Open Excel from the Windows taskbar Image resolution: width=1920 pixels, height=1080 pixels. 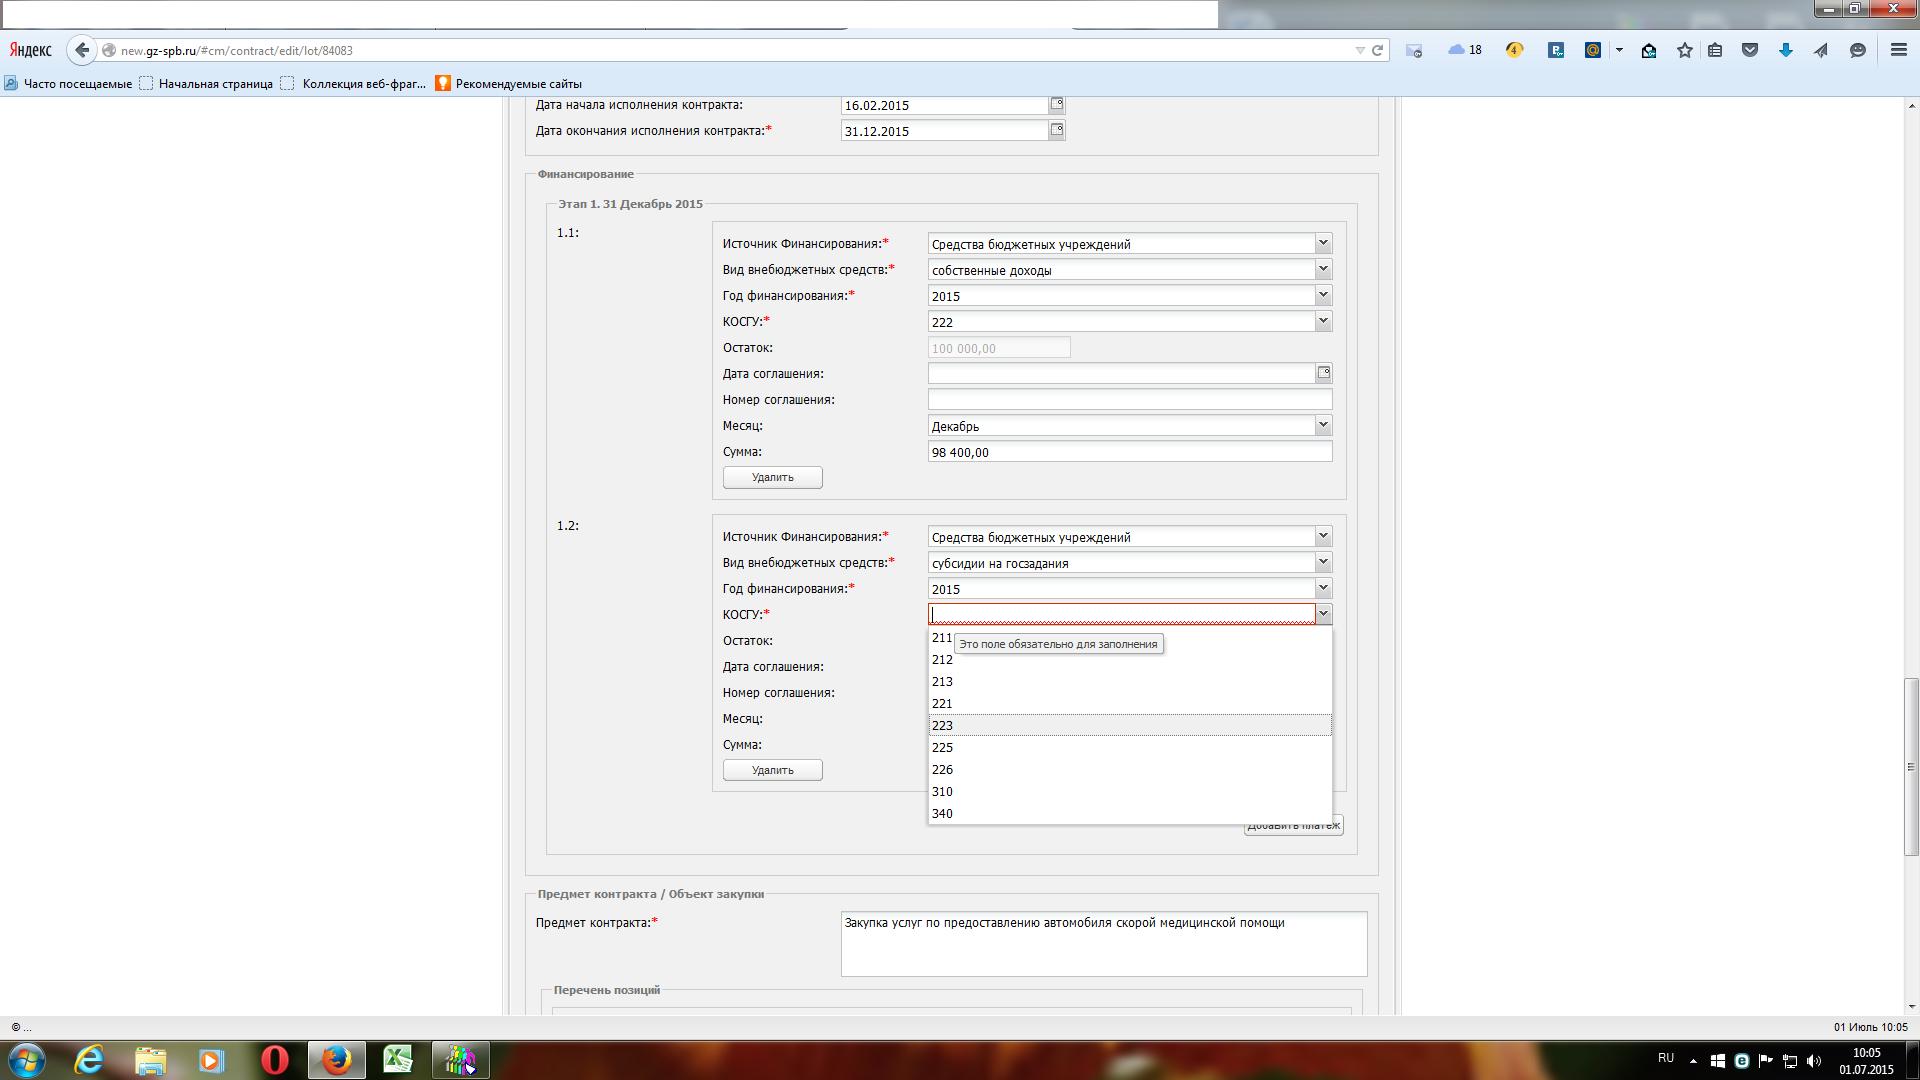(398, 1059)
